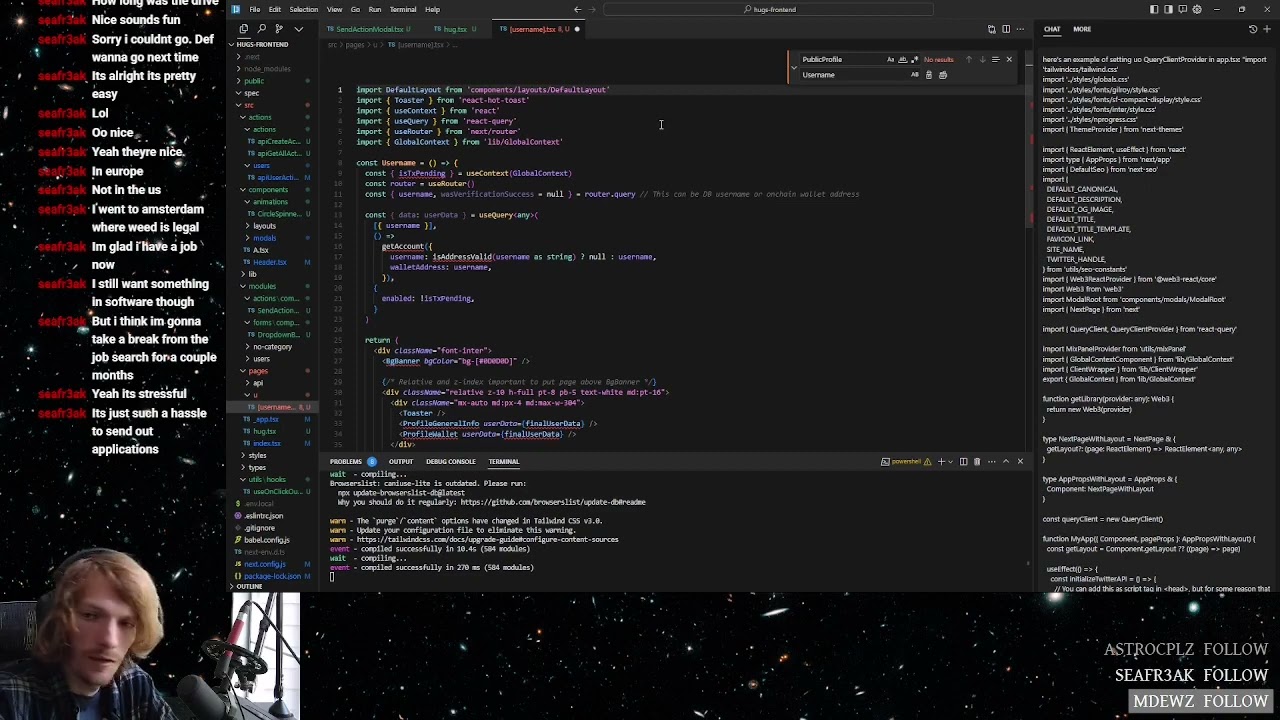Open the Explorer view icon
This screenshot has height=720, width=1280.
pyautogui.click(x=243, y=29)
